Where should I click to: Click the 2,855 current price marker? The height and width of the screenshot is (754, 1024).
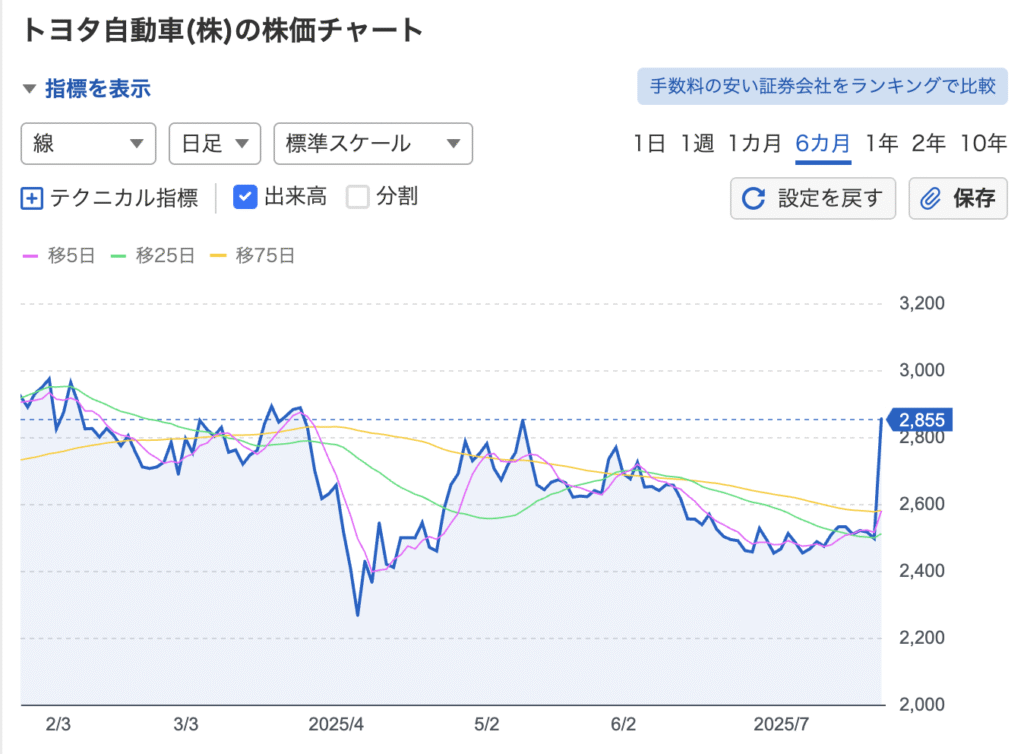[921, 420]
